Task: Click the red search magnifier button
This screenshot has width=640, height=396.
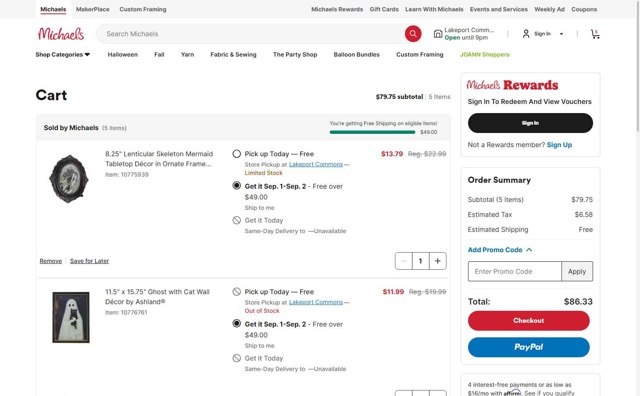Action: coord(413,34)
